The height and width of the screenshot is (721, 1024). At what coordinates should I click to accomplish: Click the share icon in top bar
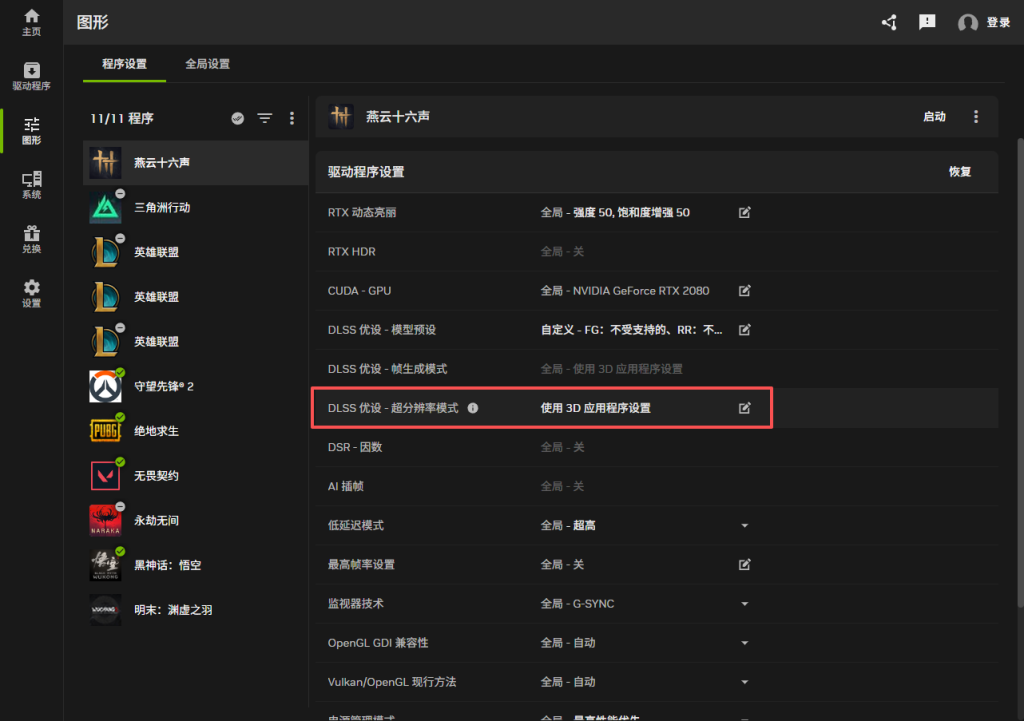click(889, 22)
